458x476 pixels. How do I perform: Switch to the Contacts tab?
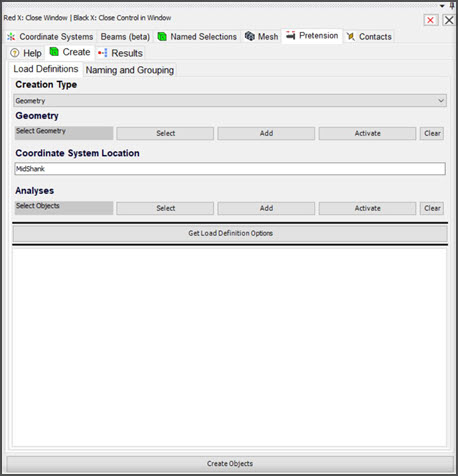pos(369,37)
